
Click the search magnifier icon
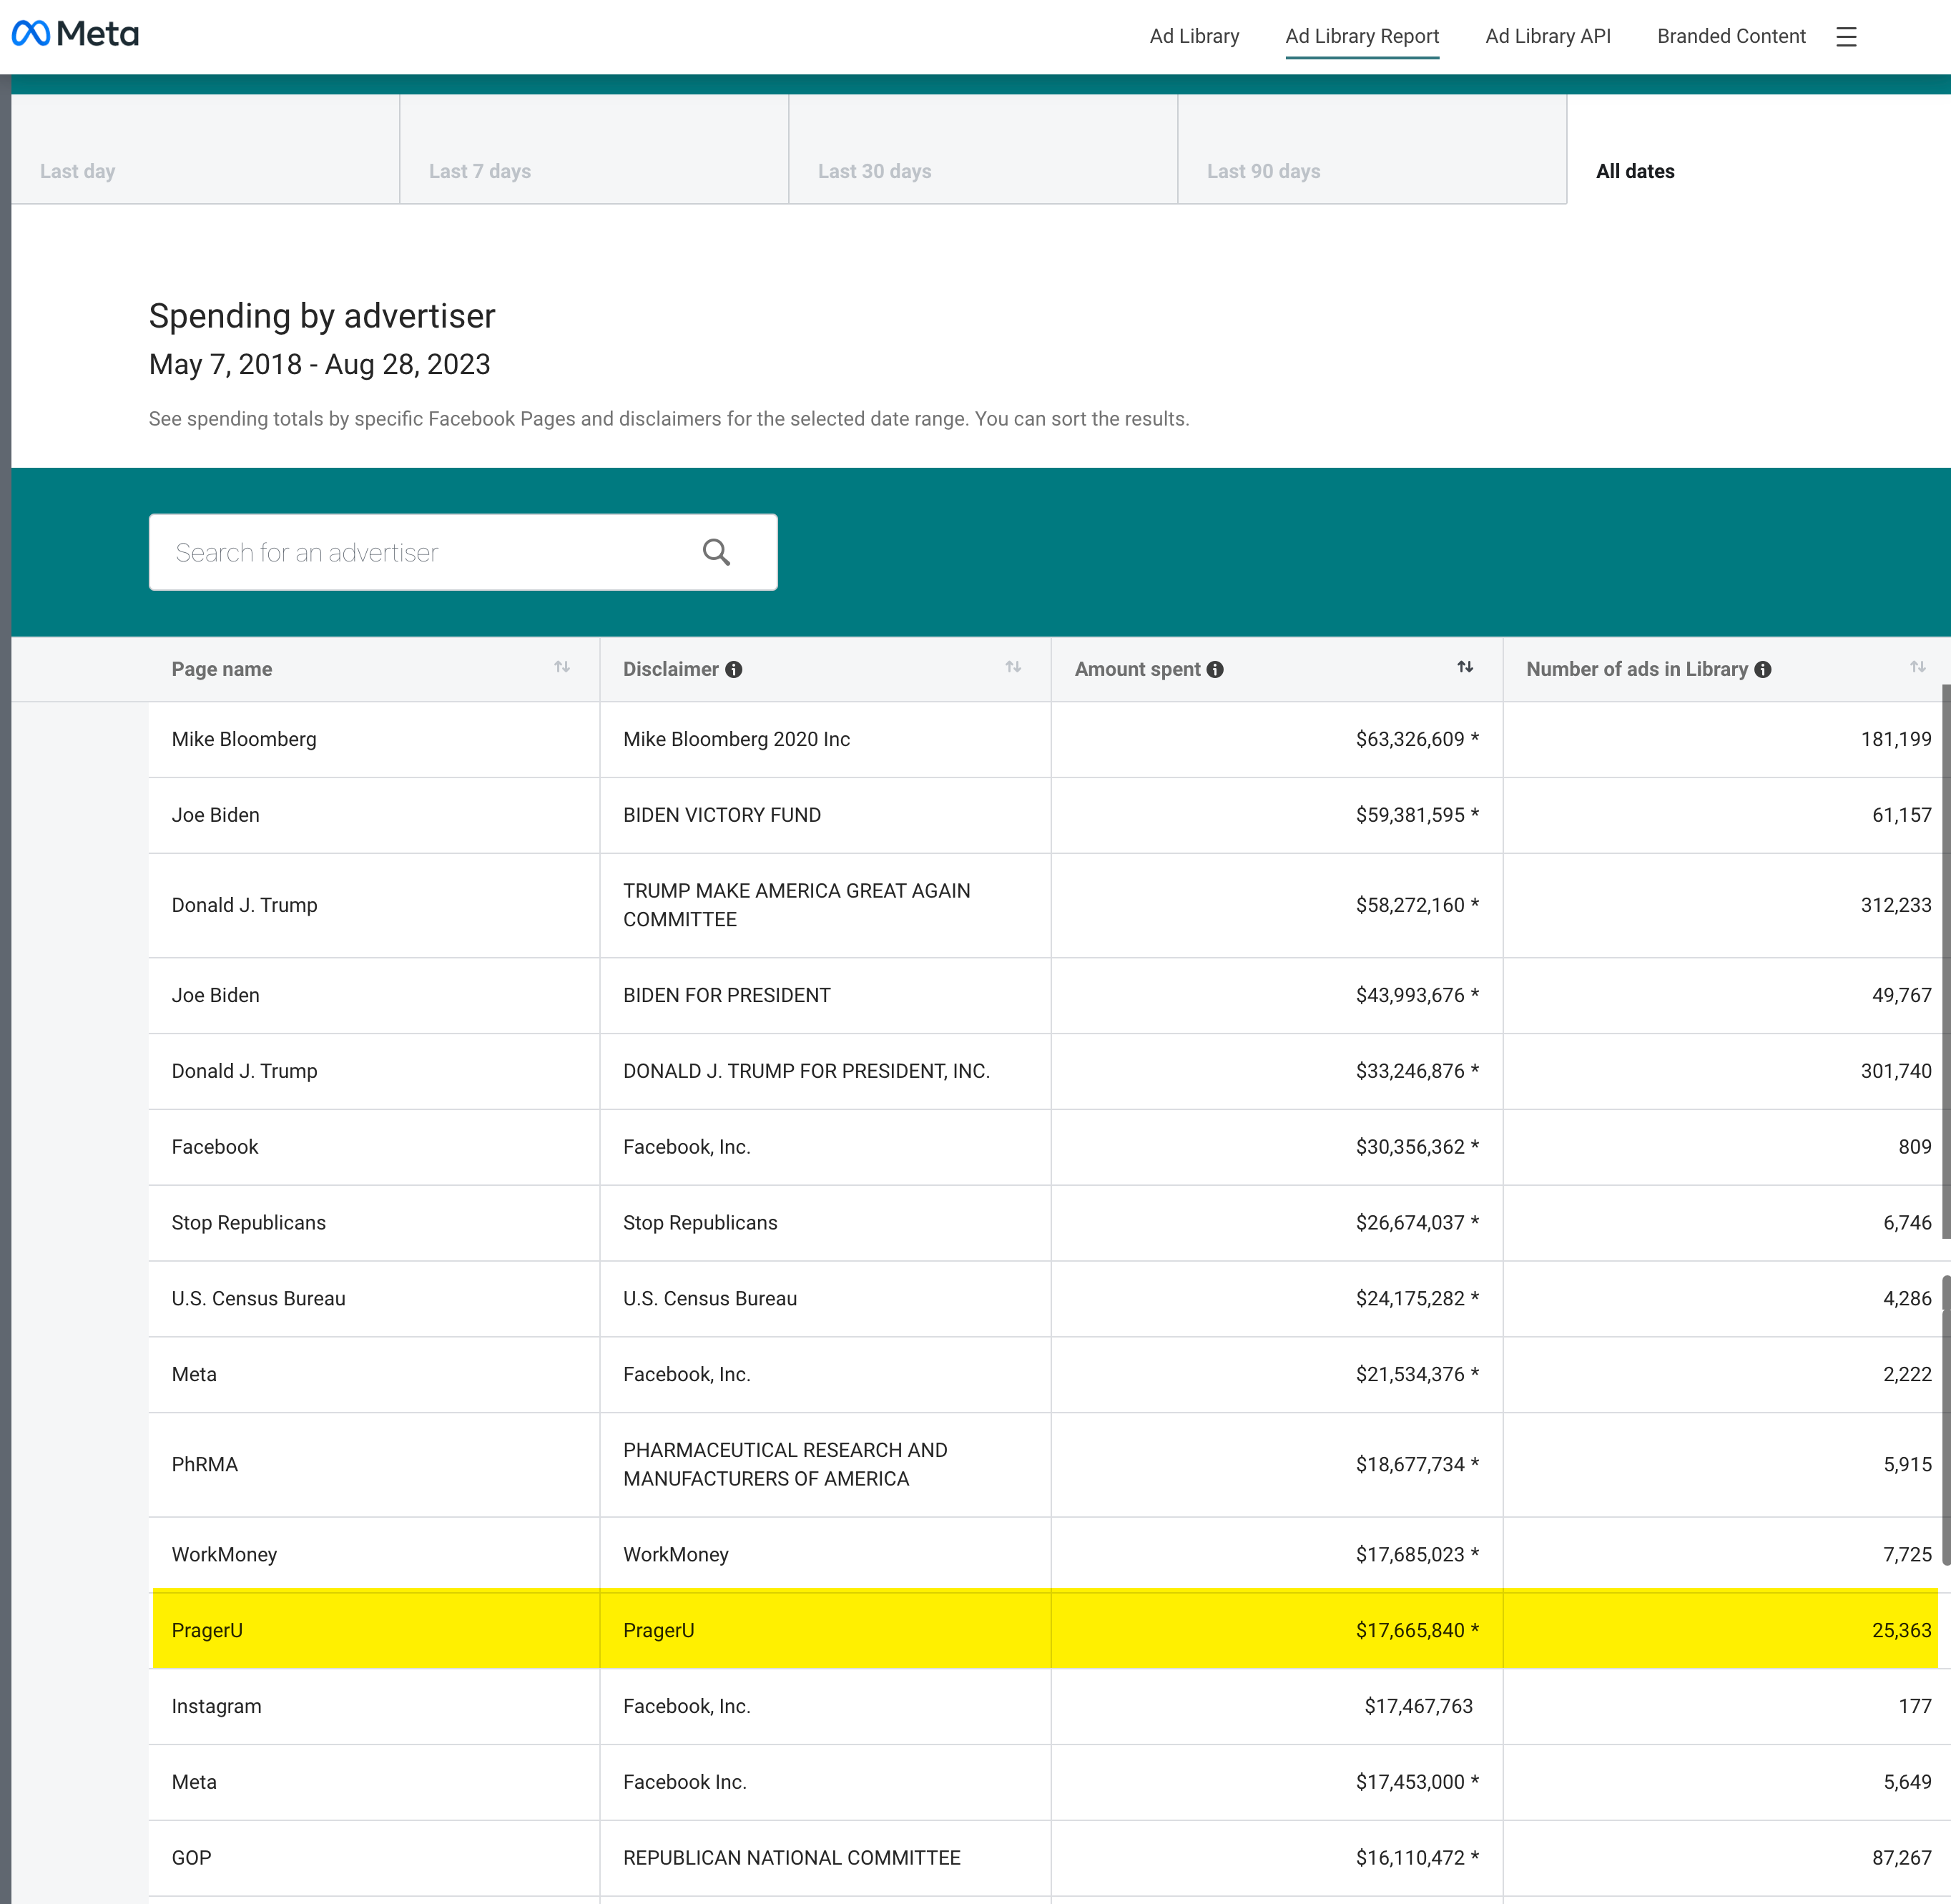(716, 552)
